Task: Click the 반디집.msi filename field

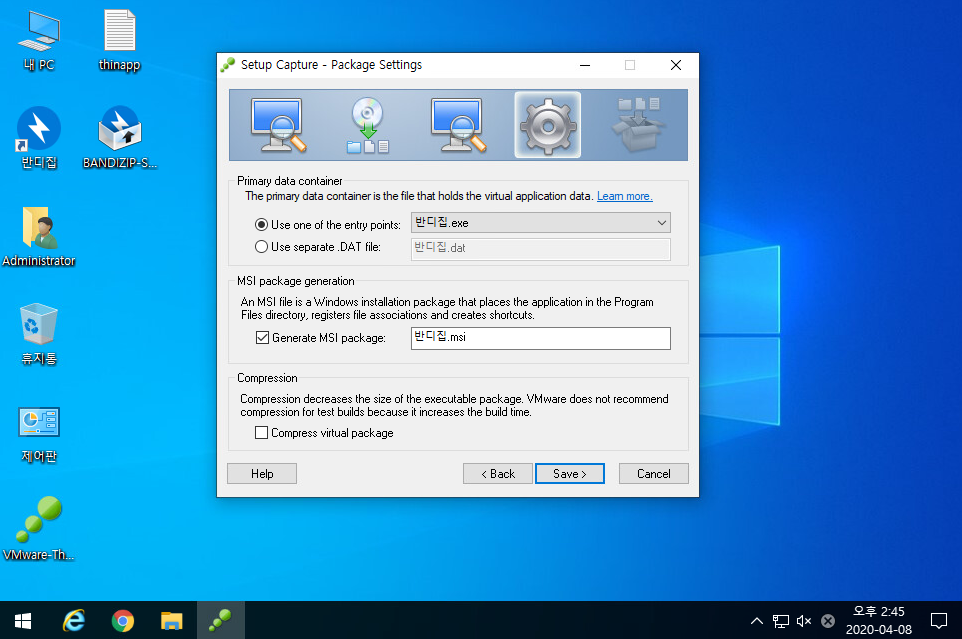Action: [x=541, y=338]
